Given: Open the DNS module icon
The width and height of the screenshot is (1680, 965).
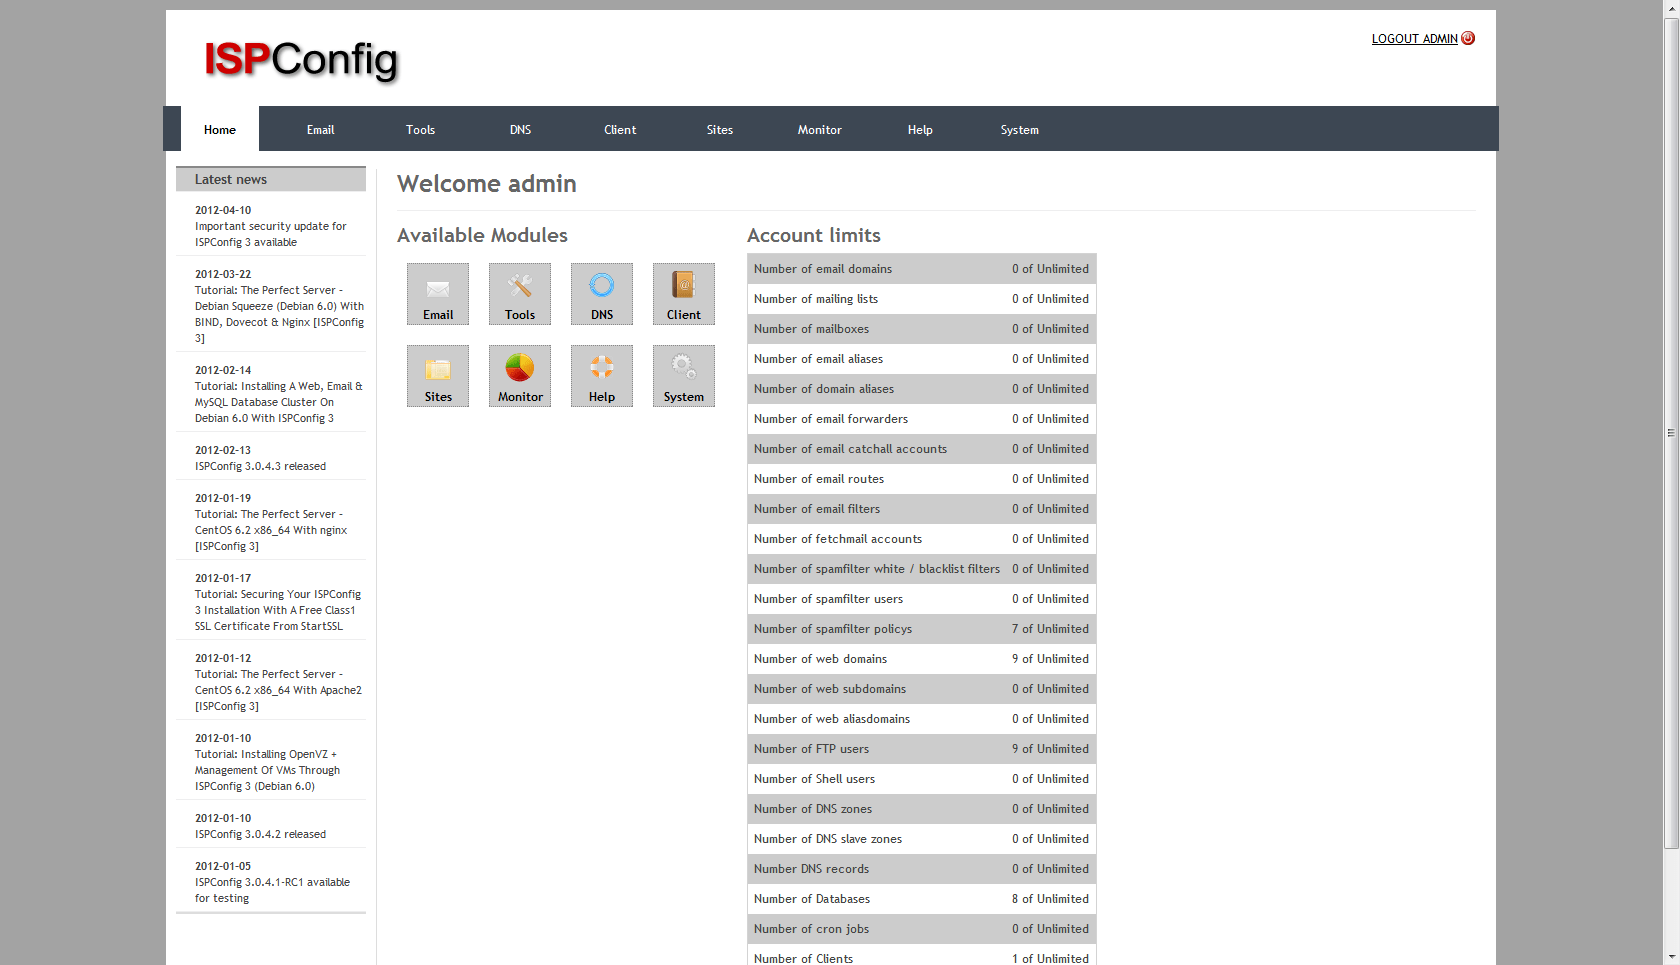Looking at the screenshot, I should (x=602, y=294).
